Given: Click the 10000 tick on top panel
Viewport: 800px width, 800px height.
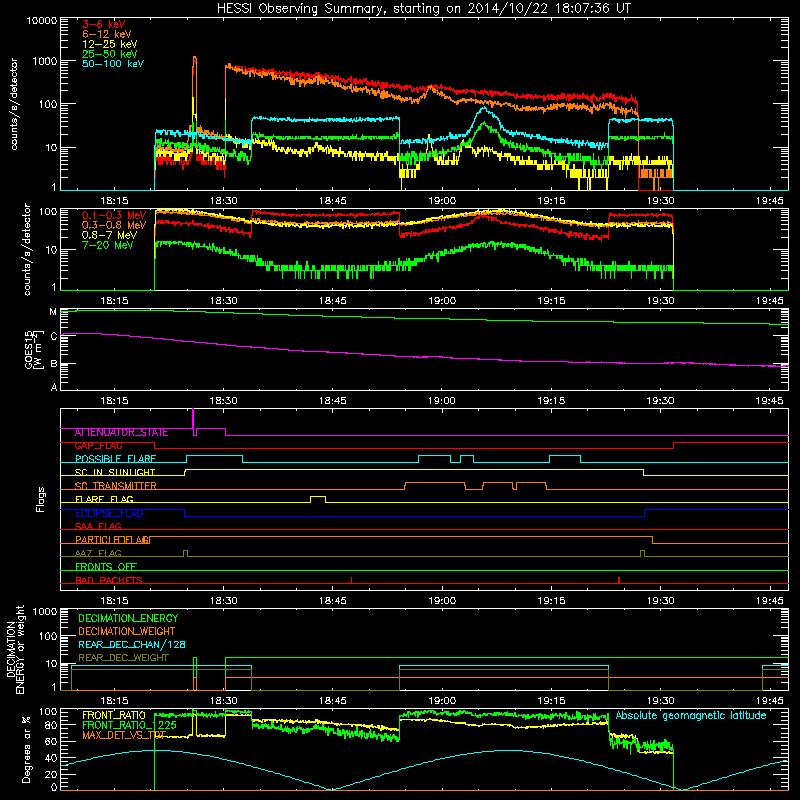Looking at the screenshot, I should pyautogui.click(x=41, y=20).
